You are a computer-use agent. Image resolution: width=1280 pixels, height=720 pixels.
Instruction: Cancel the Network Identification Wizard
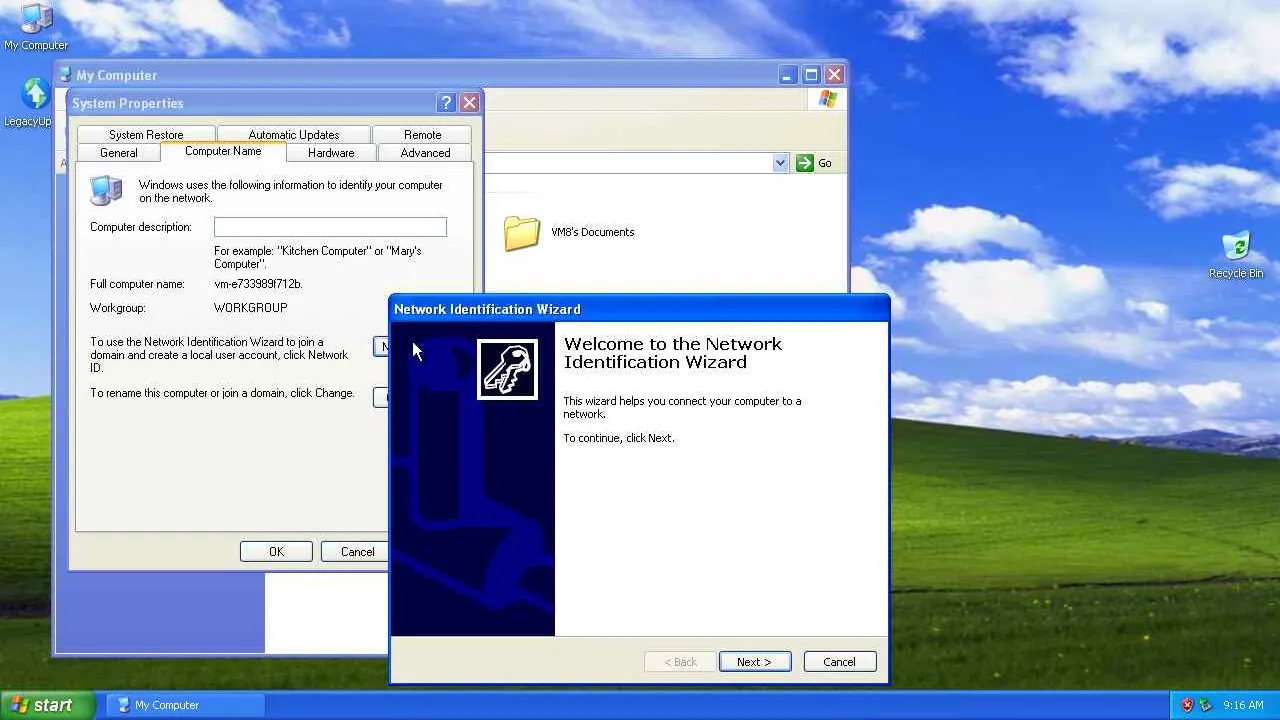coord(839,662)
